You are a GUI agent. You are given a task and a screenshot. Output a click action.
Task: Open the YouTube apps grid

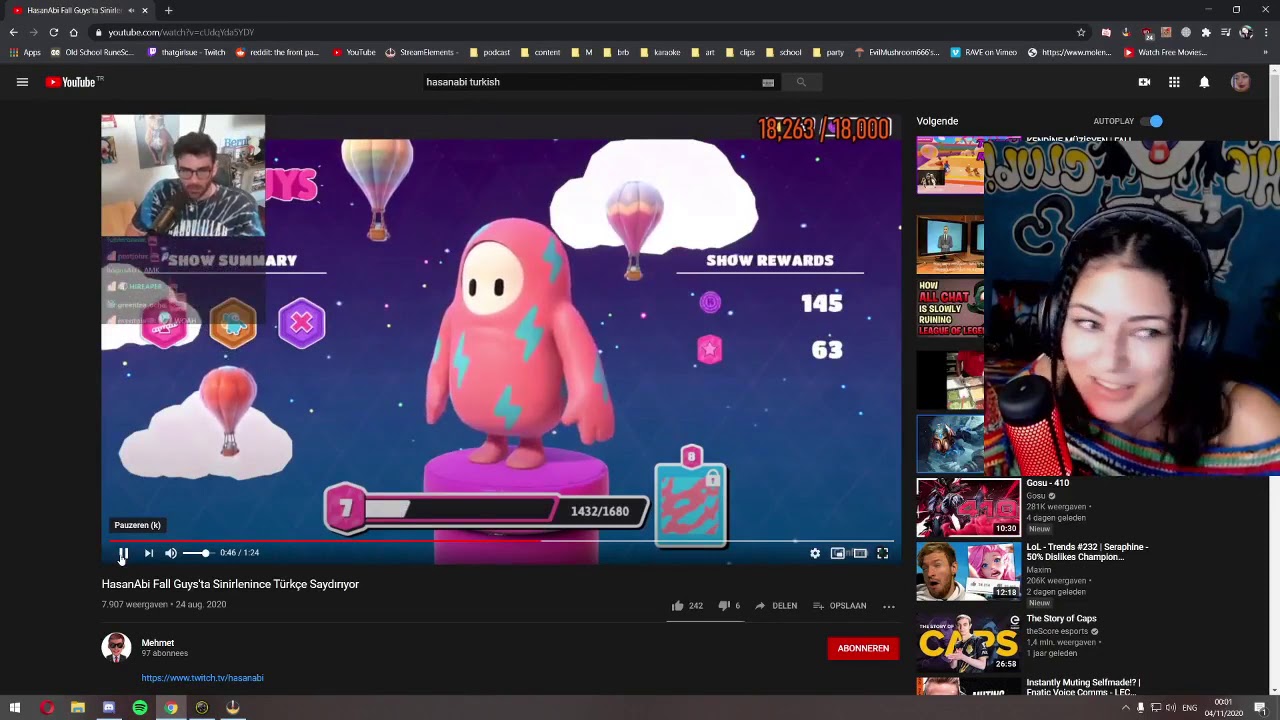coord(1174,82)
